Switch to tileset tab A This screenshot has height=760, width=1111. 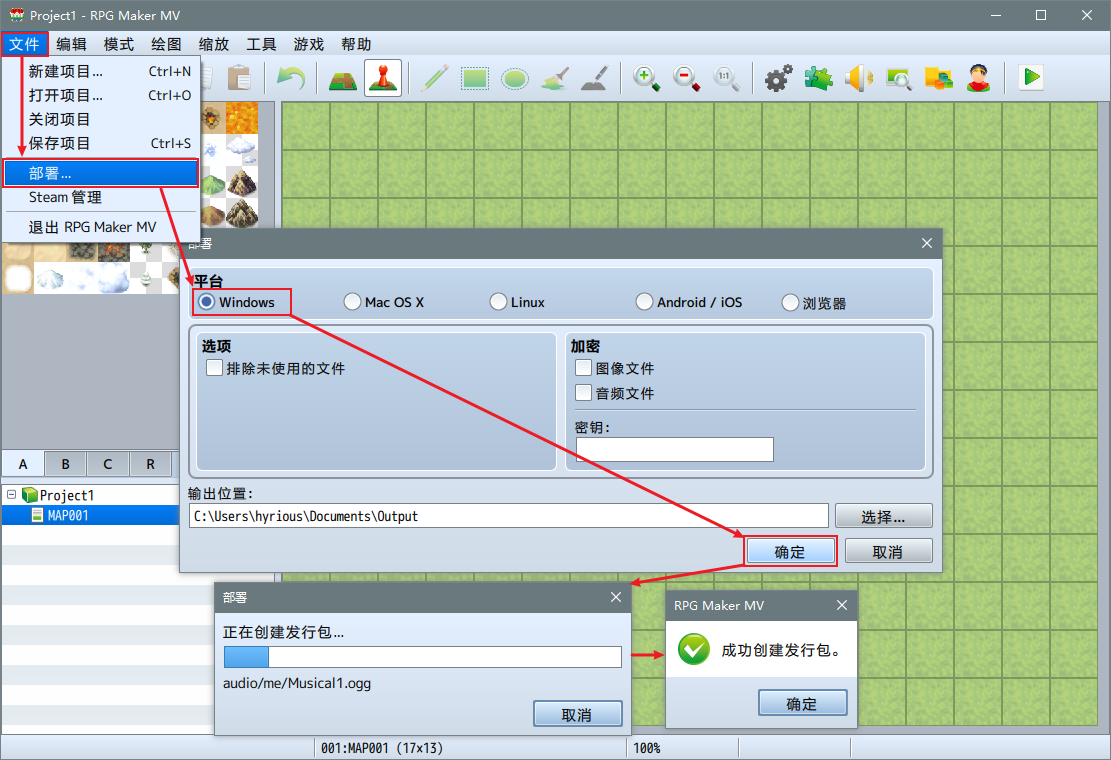23,464
